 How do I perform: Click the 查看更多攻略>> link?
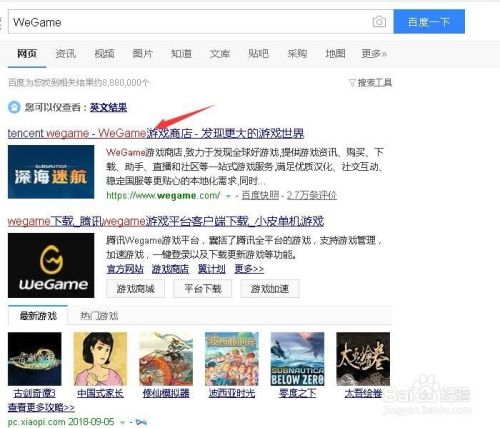pos(41,407)
